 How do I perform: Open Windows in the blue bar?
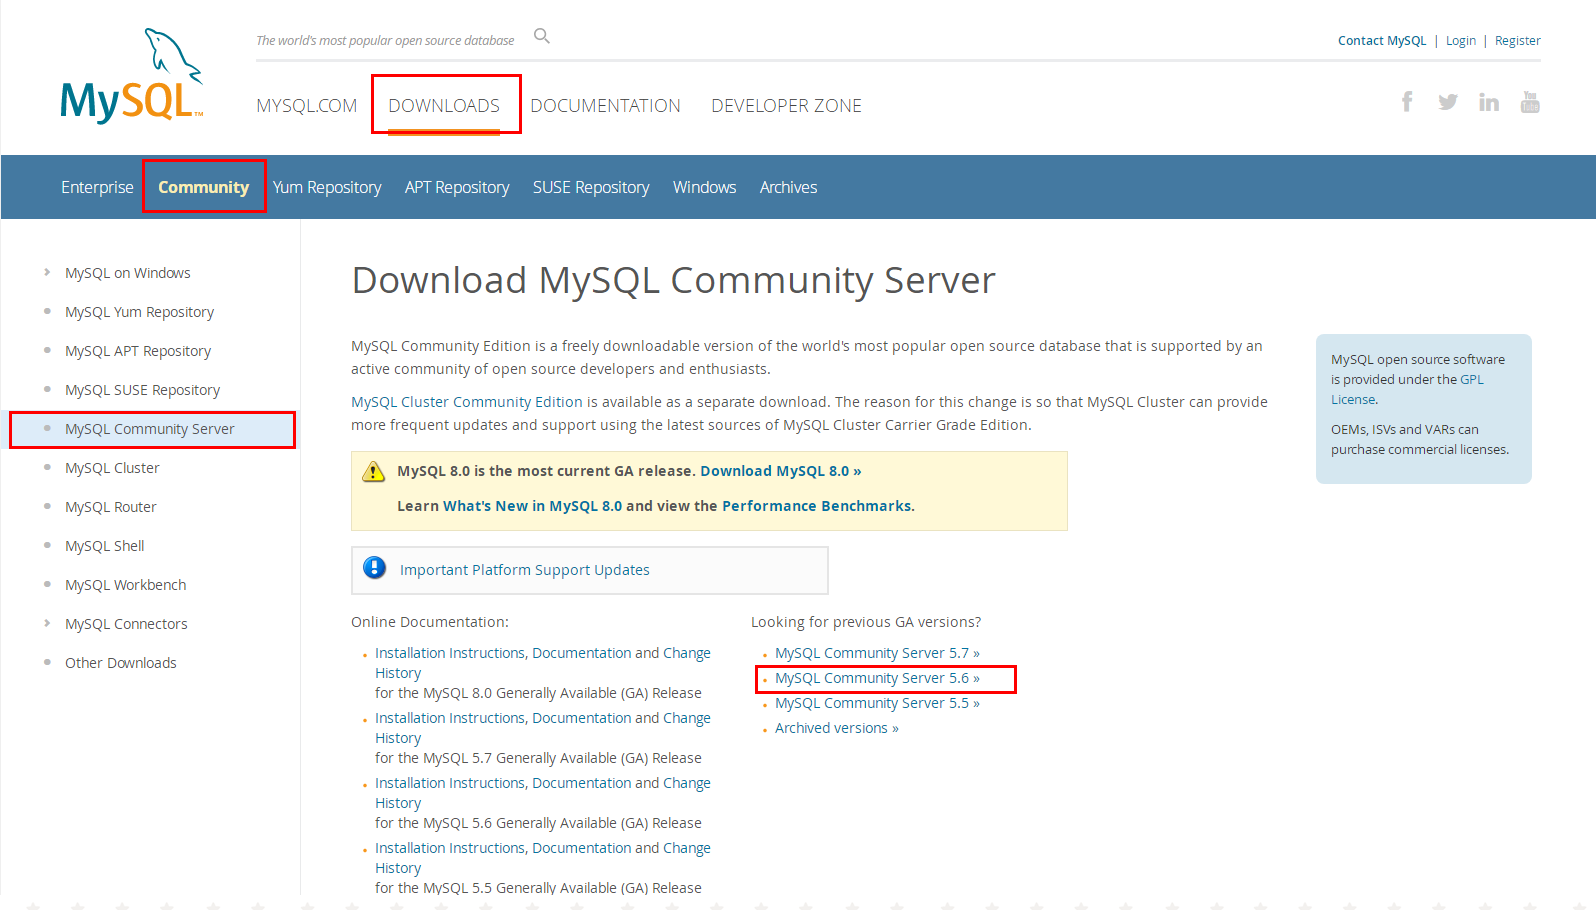704,187
